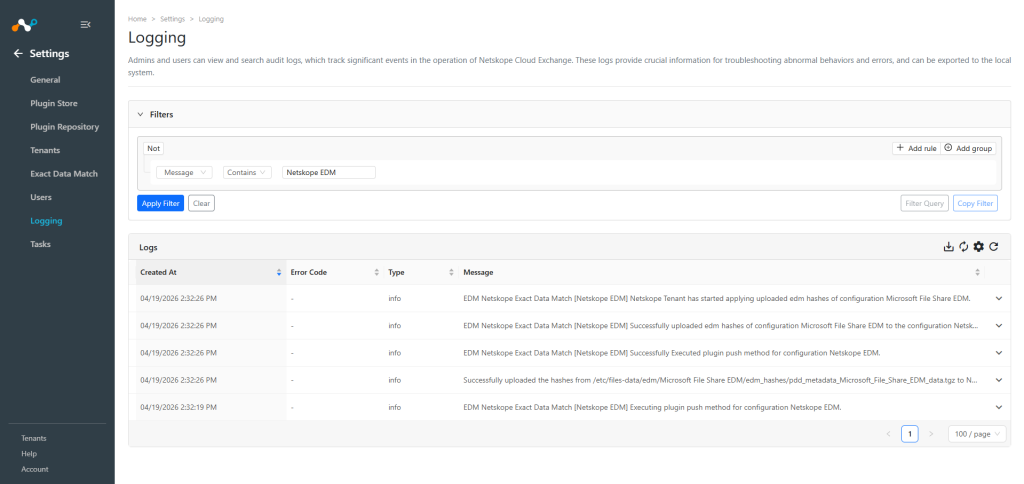Image resolution: width=1024 pixels, height=484 pixels.
Task: Toggle the Not filter condition
Action: click(153, 148)
